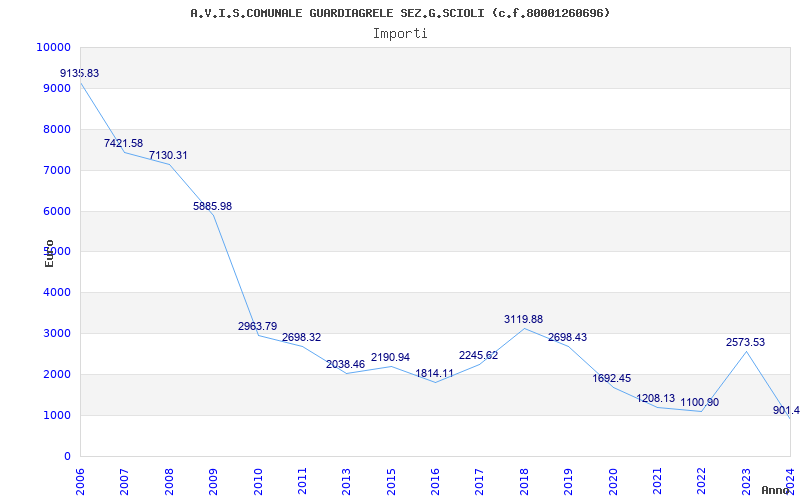Screen dimensions: 800x500
Task: Click x-axis year 2019
Action: [x=568, y=481]
